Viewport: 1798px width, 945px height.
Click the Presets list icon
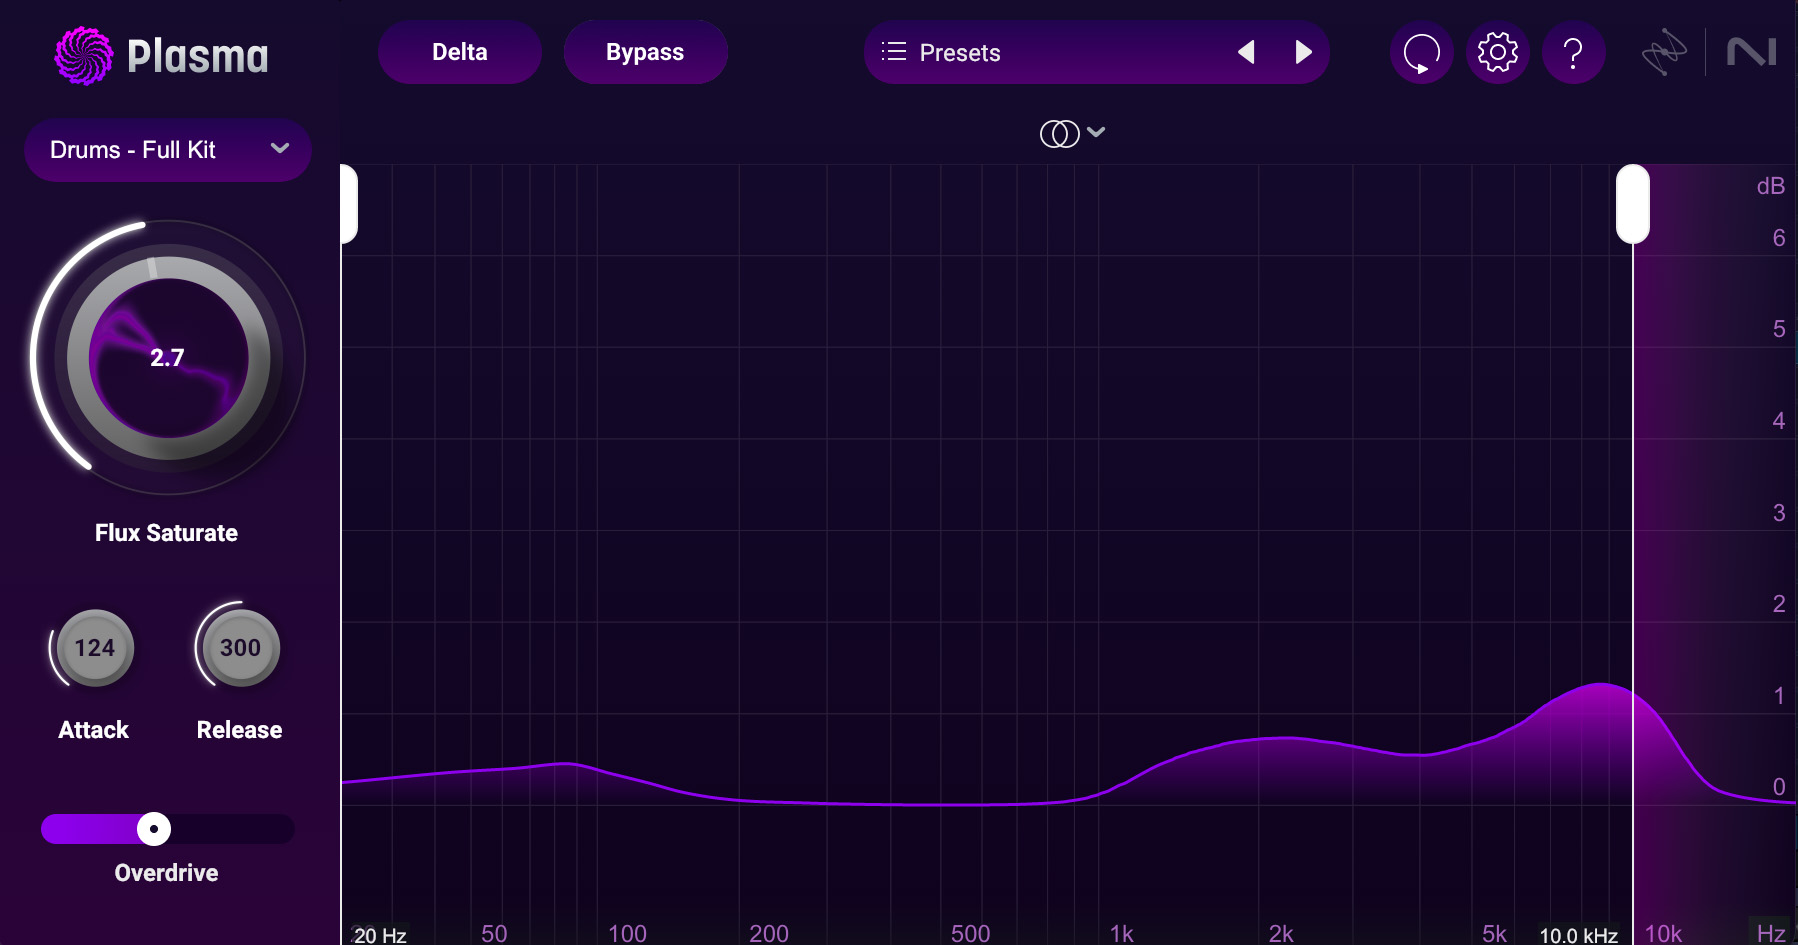tap(893, 52)
